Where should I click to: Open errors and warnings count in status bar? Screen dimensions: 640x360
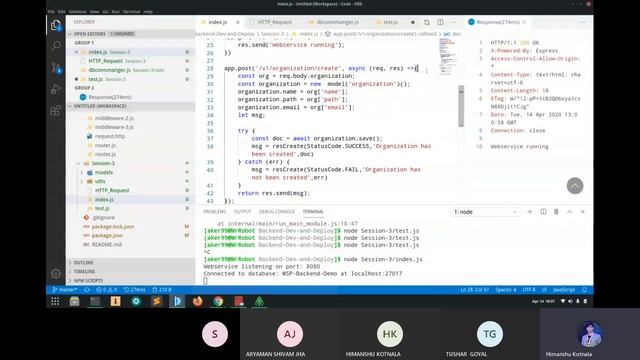[x=107, y=290]
